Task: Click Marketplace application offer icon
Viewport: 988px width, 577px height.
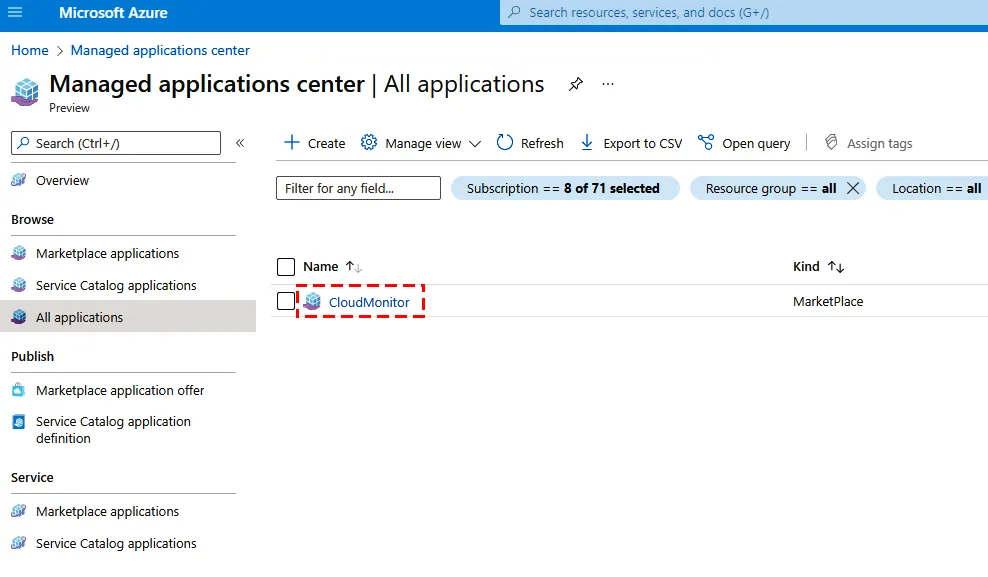Action: (x=19, y=390)
